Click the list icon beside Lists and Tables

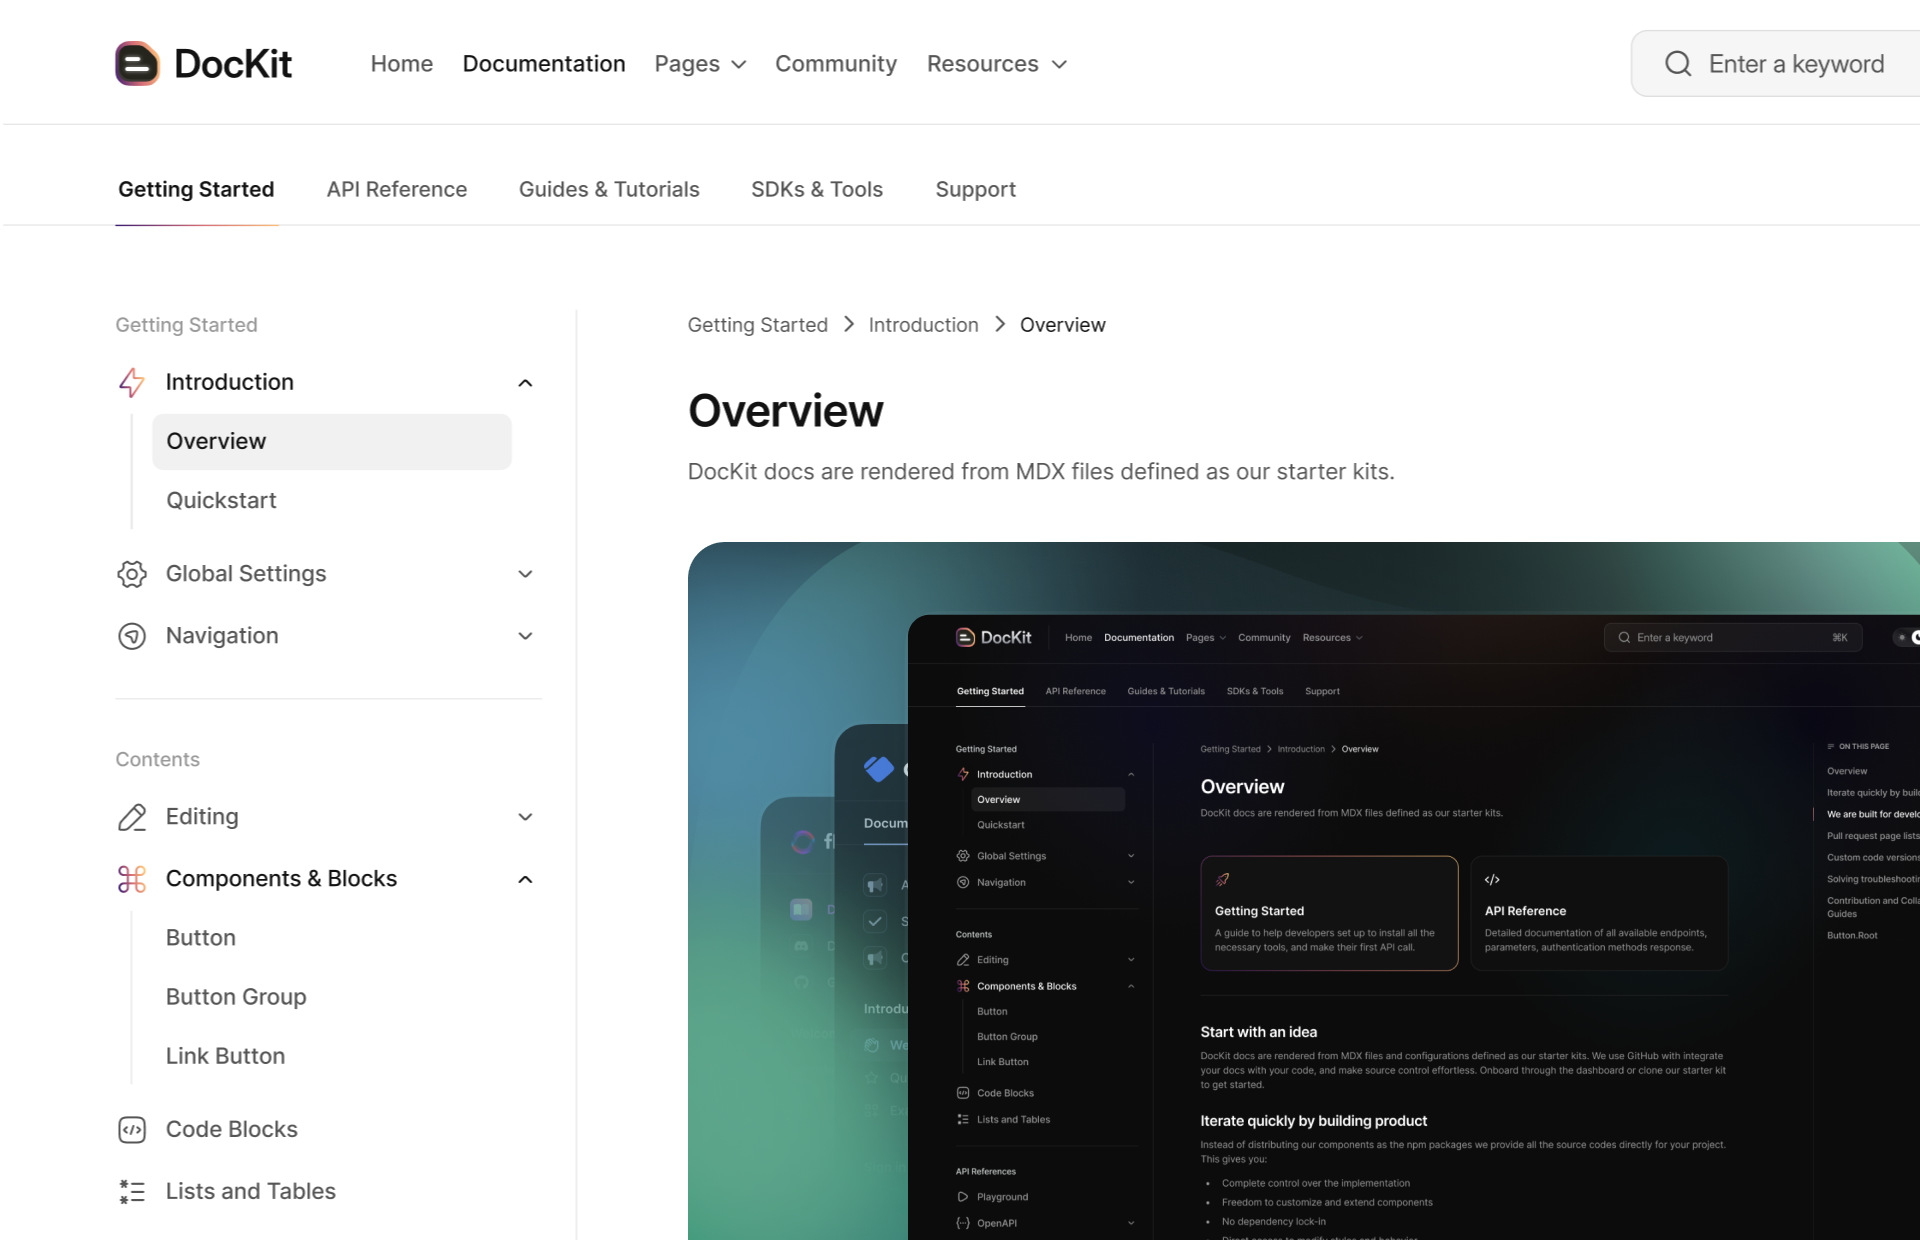(131, 1191)
